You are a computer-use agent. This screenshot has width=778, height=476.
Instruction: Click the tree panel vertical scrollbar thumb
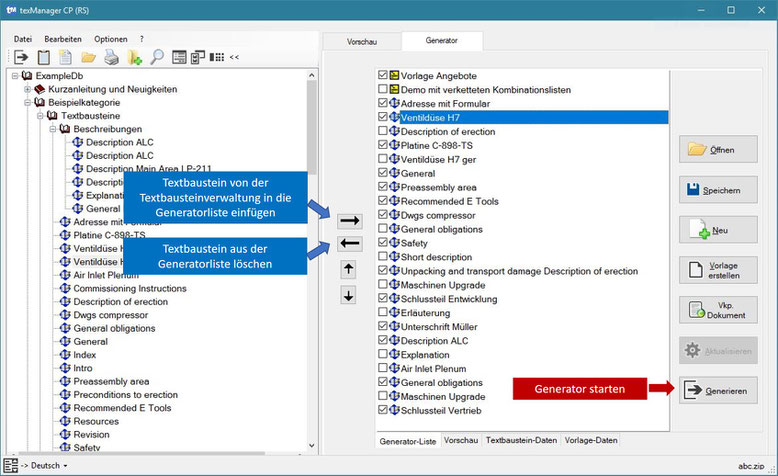coord(312,127)
